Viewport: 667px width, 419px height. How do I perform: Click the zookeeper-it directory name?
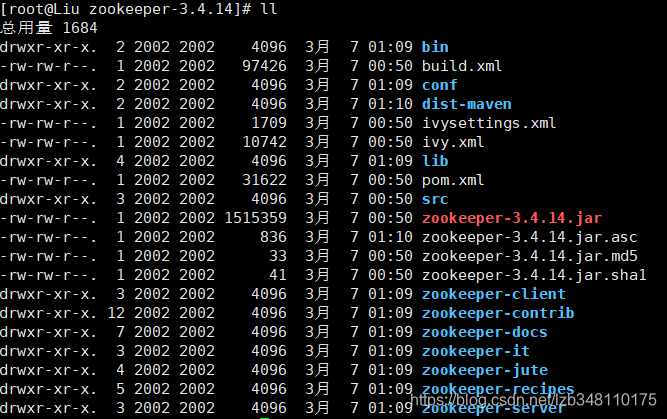pos(475,351)
